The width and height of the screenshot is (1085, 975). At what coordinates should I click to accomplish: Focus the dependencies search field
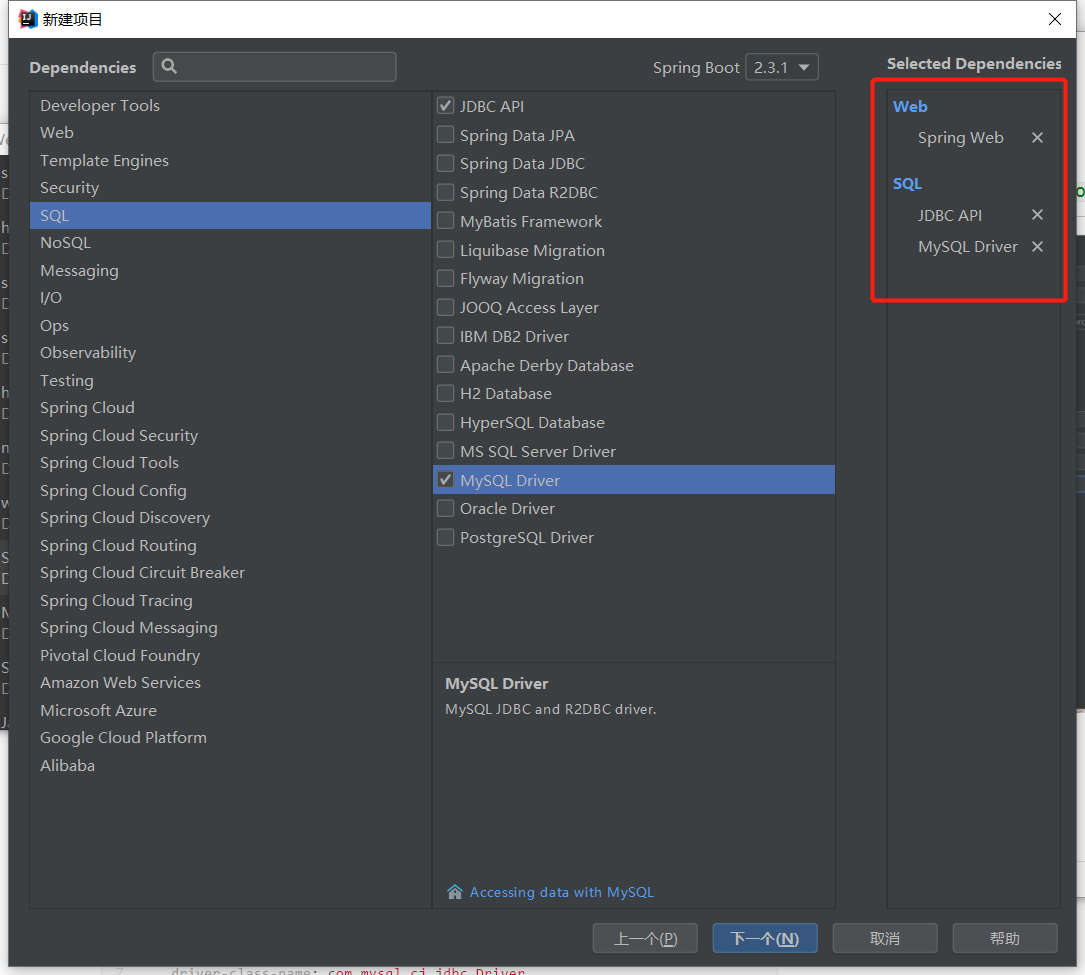285,67
